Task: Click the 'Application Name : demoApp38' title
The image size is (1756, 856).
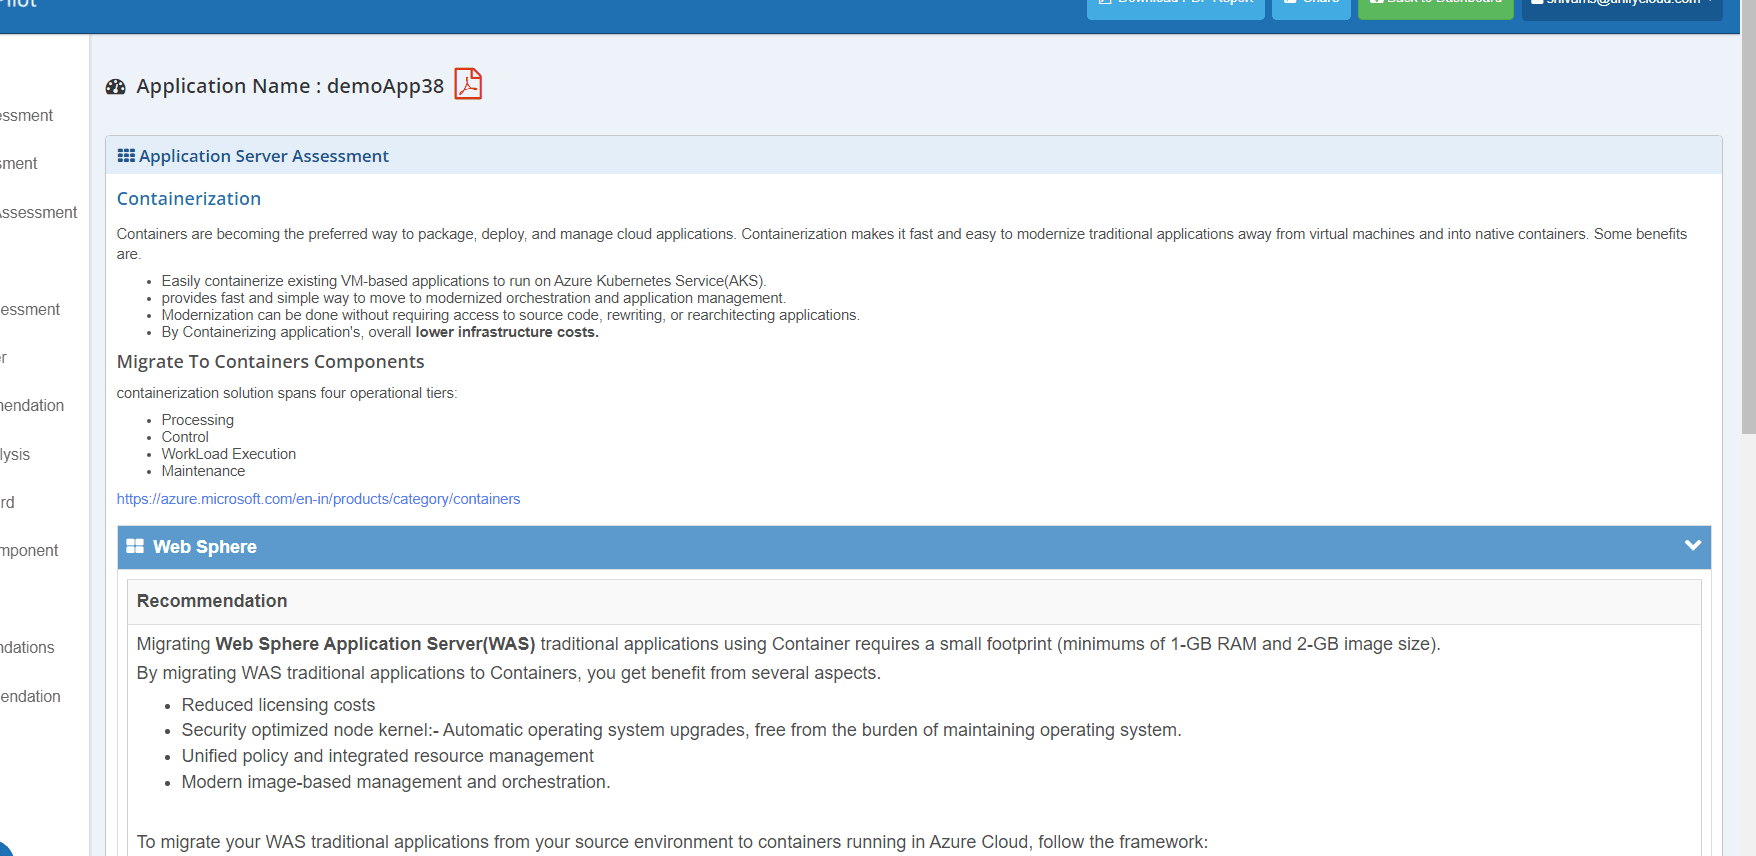Action: 290,86
